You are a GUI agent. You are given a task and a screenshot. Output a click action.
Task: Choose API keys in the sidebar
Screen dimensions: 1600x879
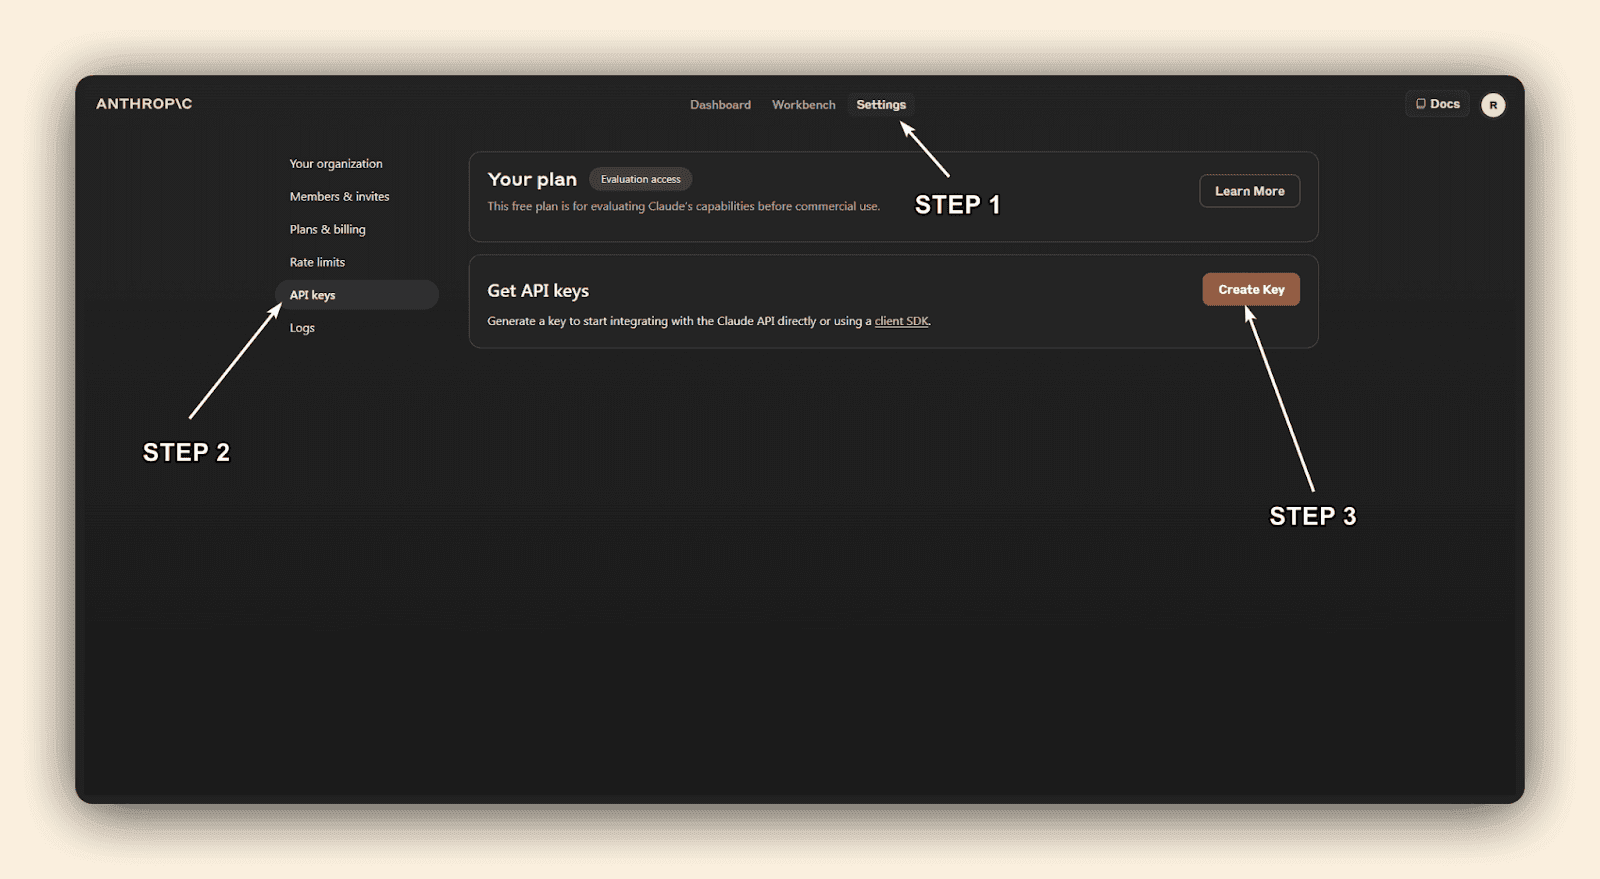click(313, 295)
